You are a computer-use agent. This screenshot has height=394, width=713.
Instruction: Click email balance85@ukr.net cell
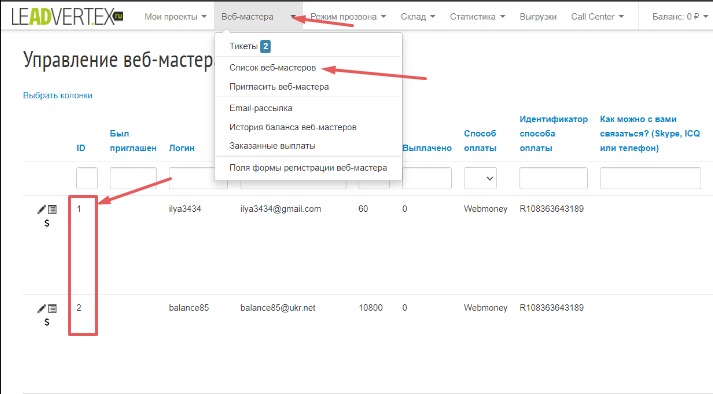[x=278, y=308]
